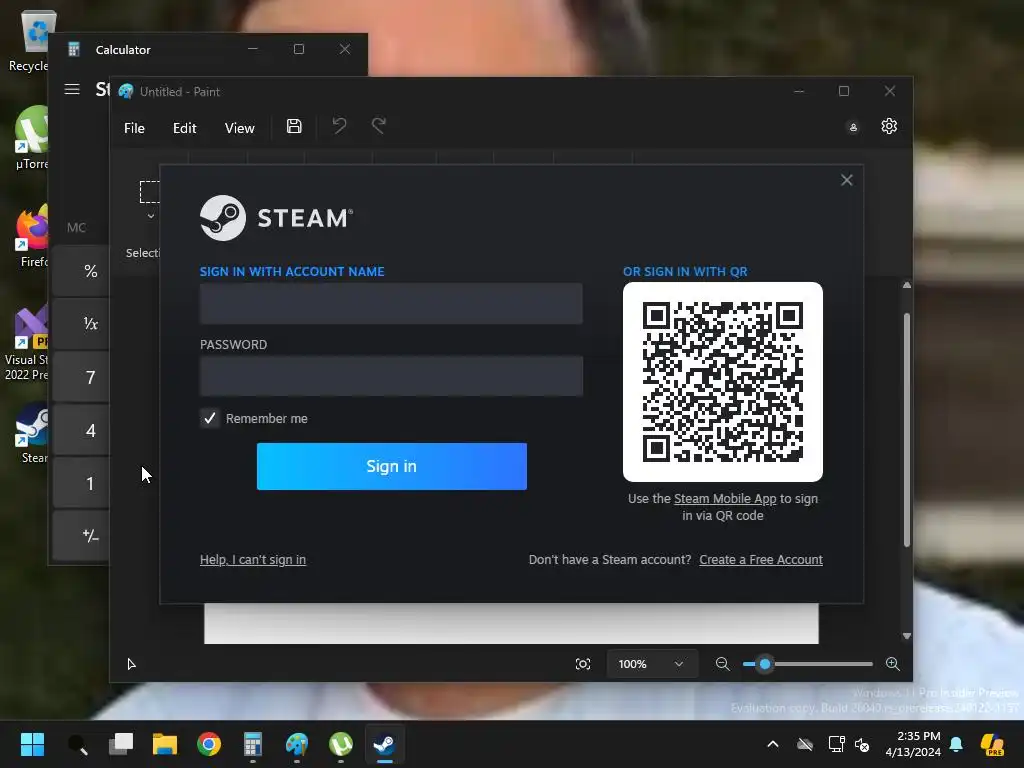Open the Paint Edit menu
The image size is (1024, 768).
184,128
